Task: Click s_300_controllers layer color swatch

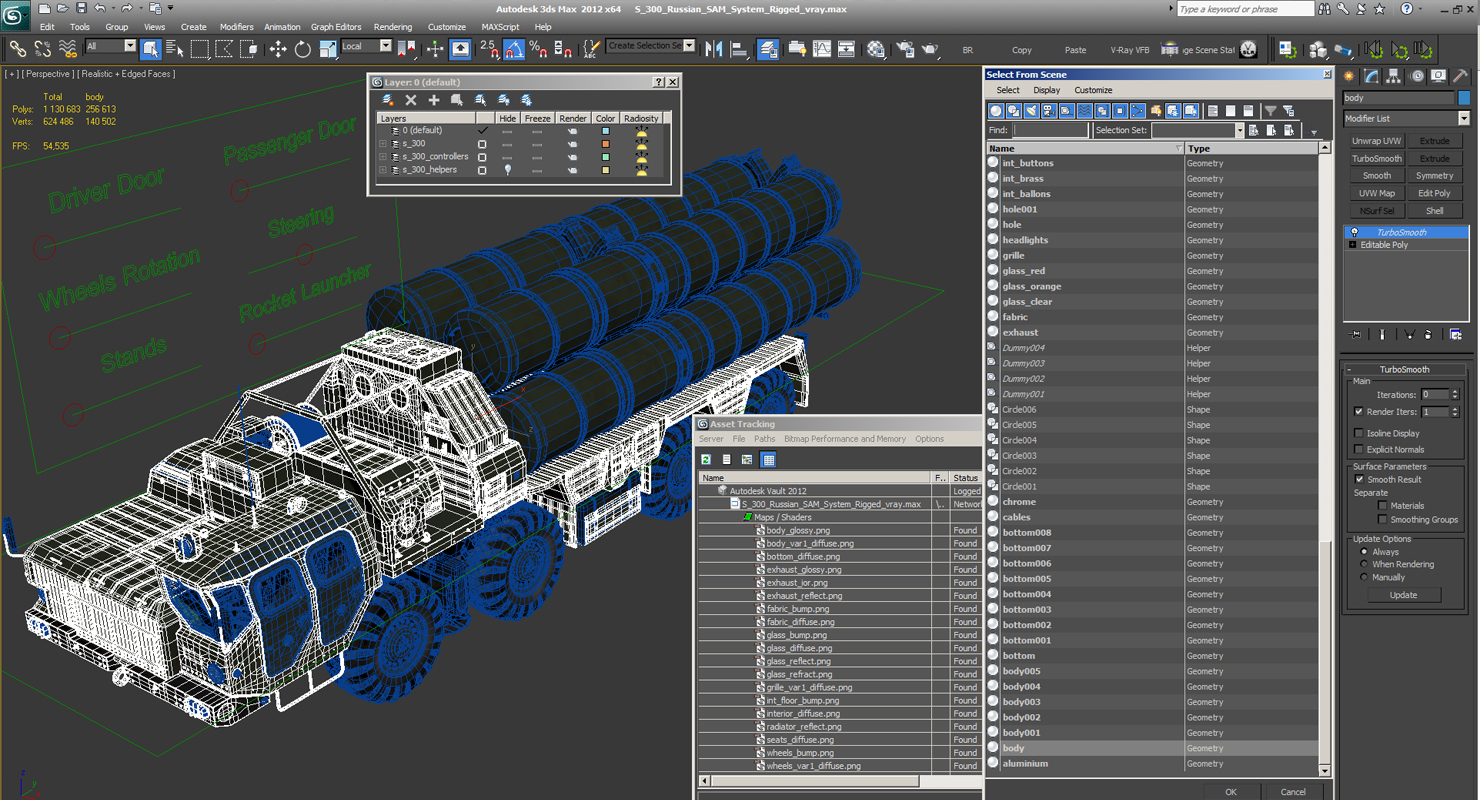Action: coord(605,156)
